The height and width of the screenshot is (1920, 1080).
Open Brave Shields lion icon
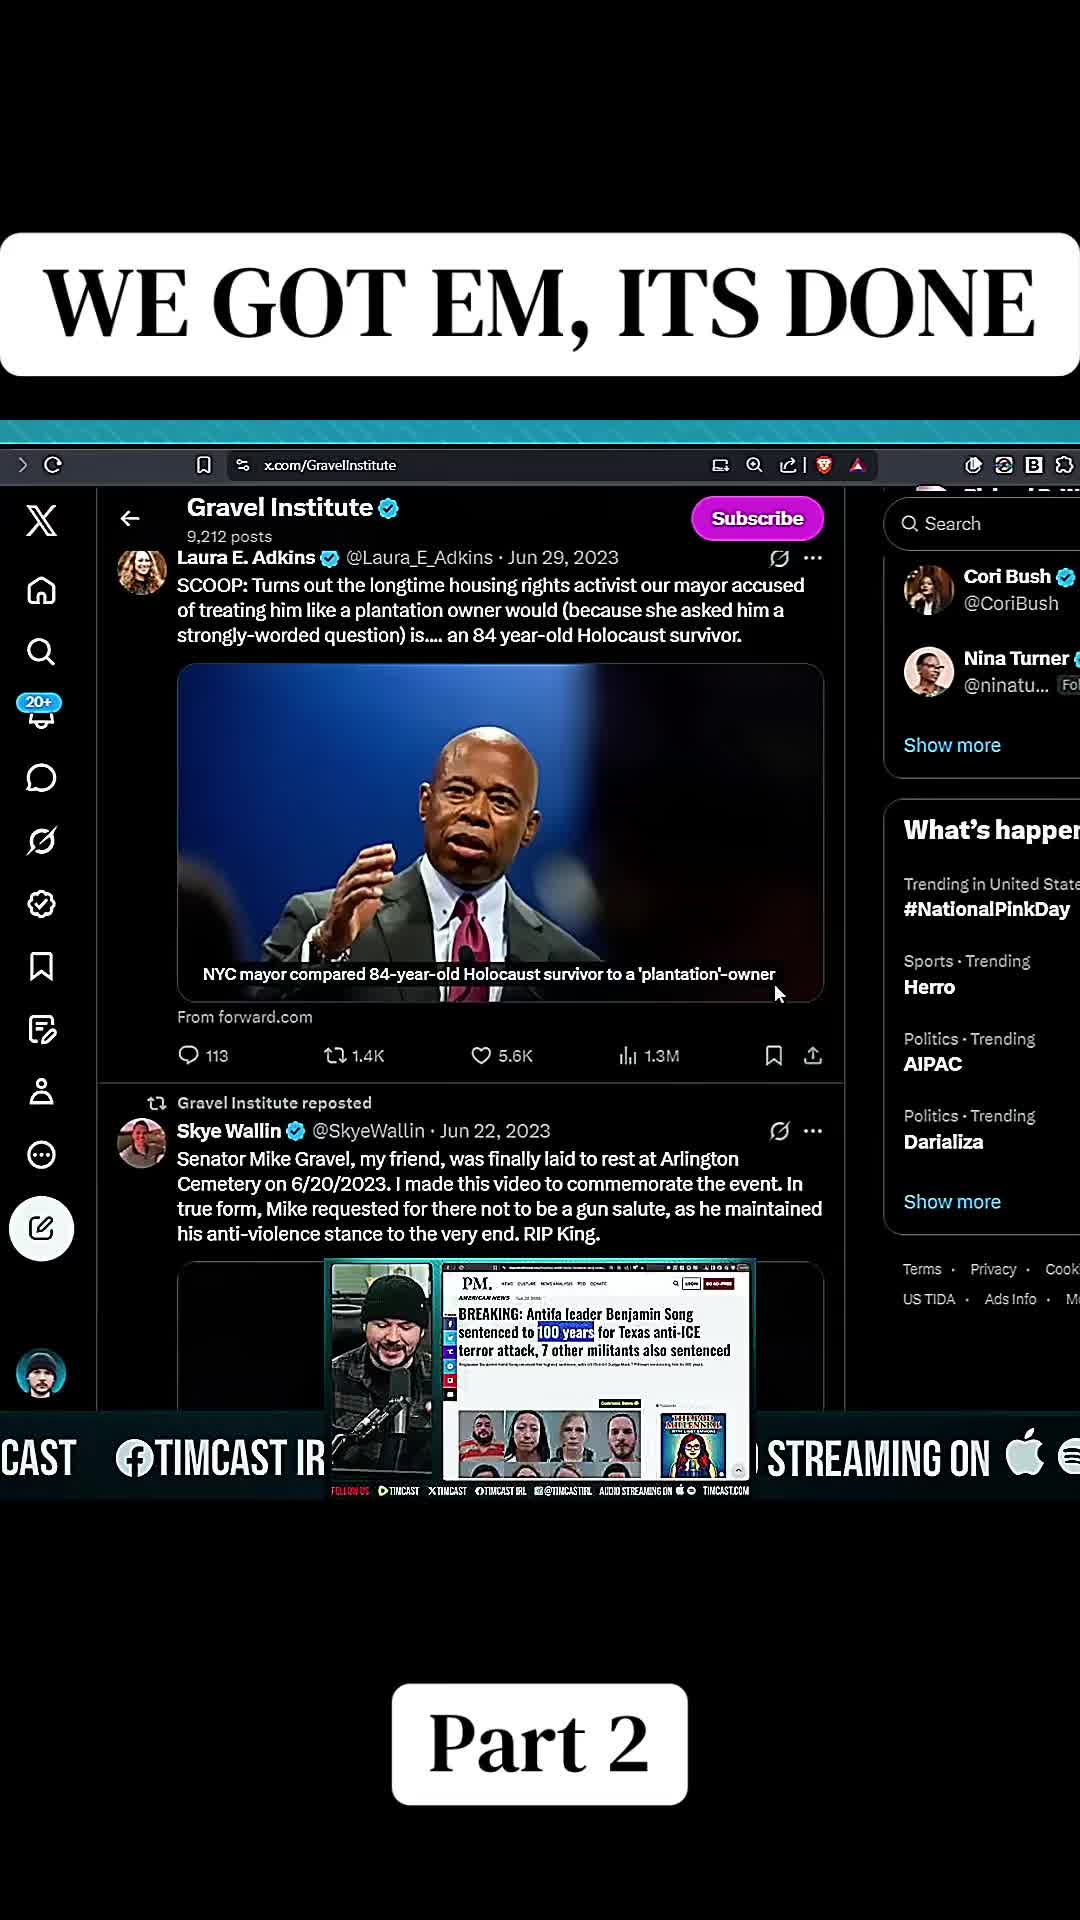click(824, 465)
